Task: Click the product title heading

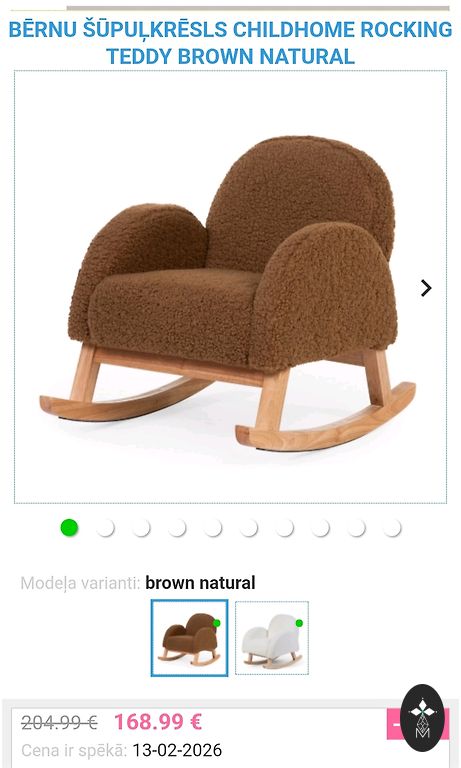Action: click(x=230, y=43)
